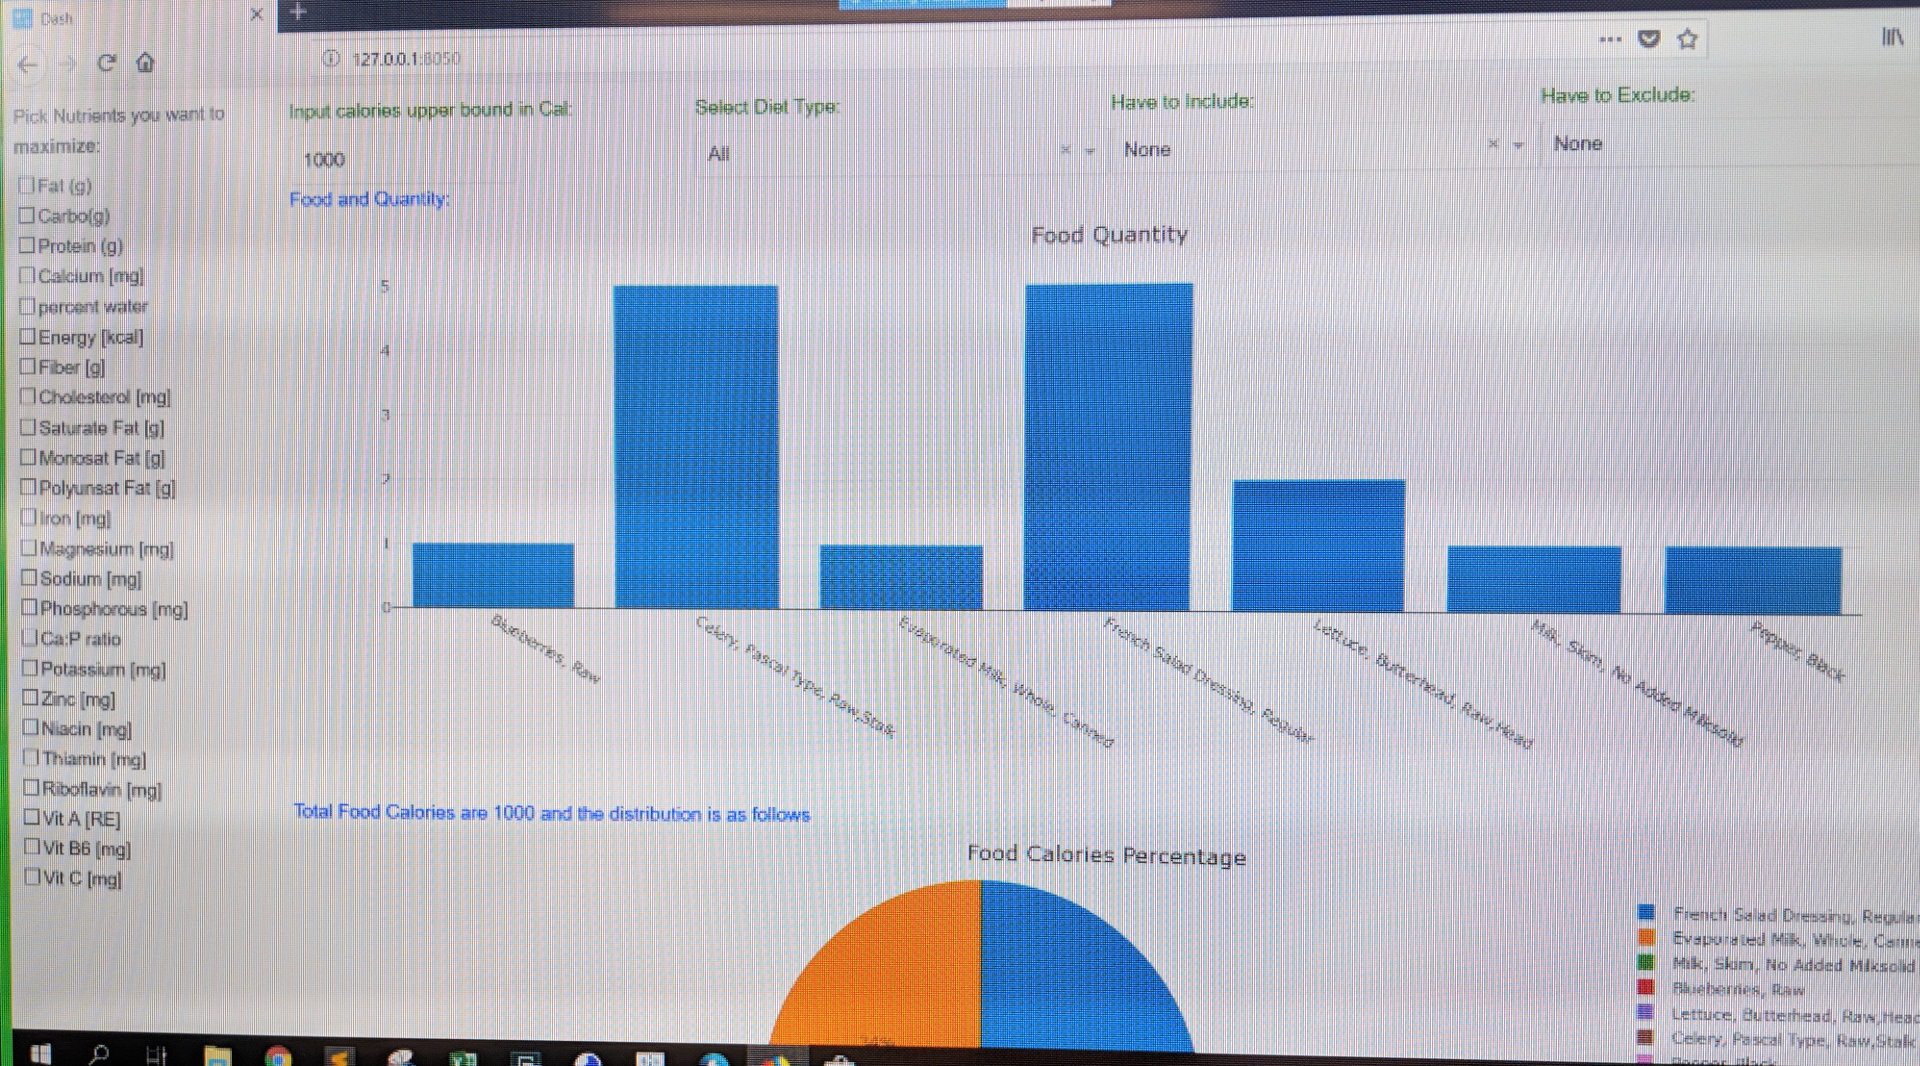Screen dimensions: 1920x1066
Task: Check the Zinc [mg] checkbox
Action: [x=31, y=698]
